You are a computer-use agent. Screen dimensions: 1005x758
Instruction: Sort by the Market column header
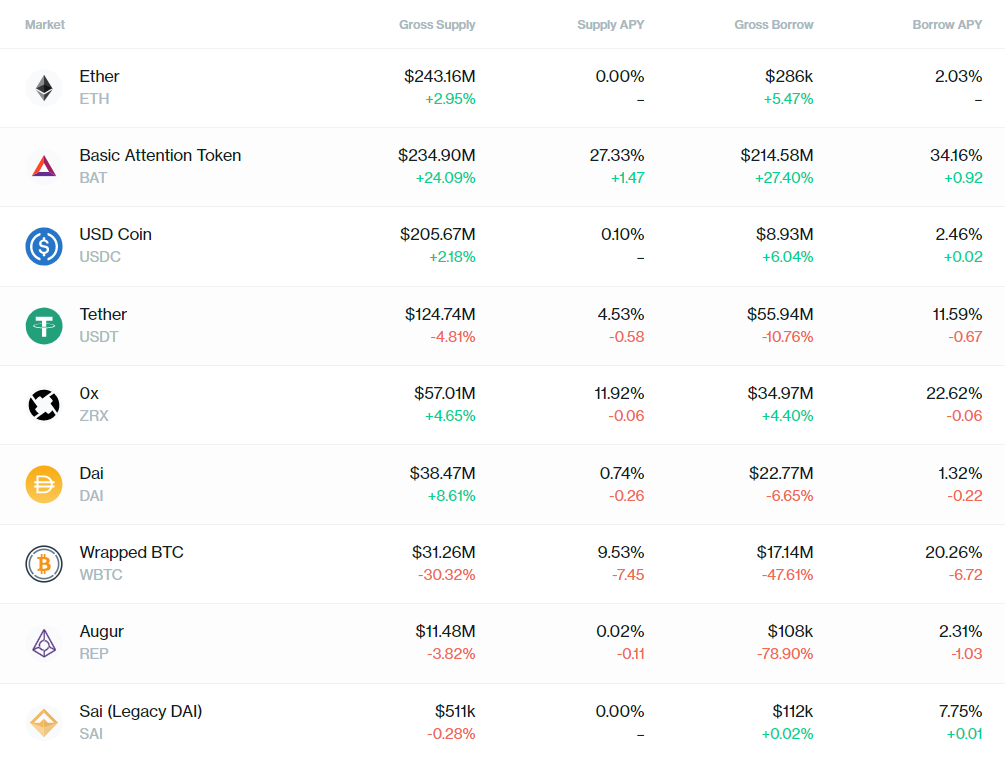[45, 24]
